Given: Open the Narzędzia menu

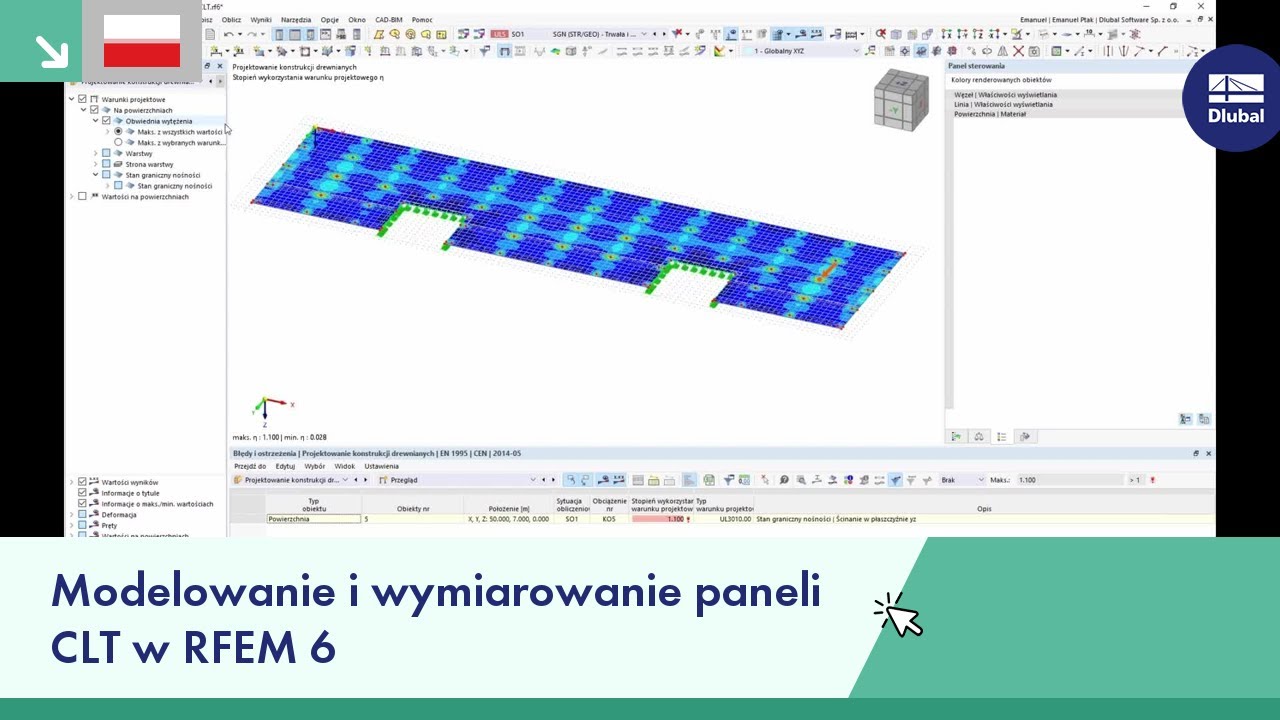Looking at the screenshot, I should click(x=296, y=19).
